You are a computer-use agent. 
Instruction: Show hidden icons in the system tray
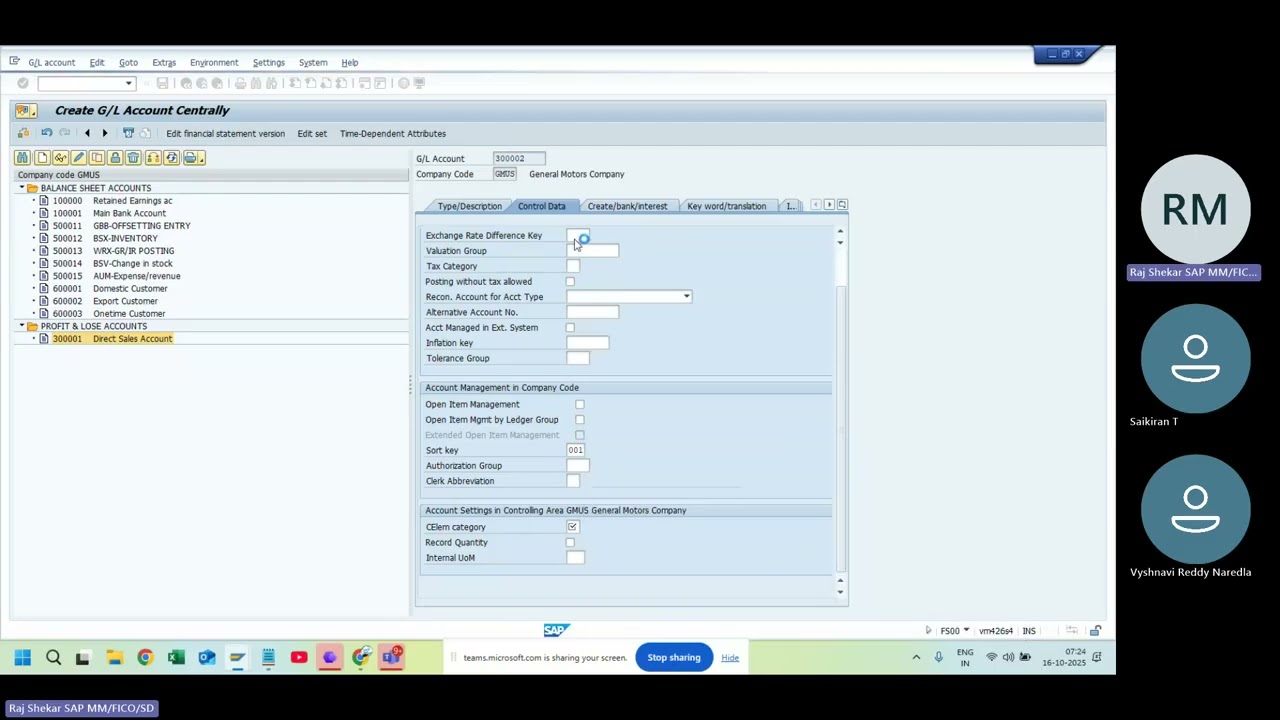point(915,657)
